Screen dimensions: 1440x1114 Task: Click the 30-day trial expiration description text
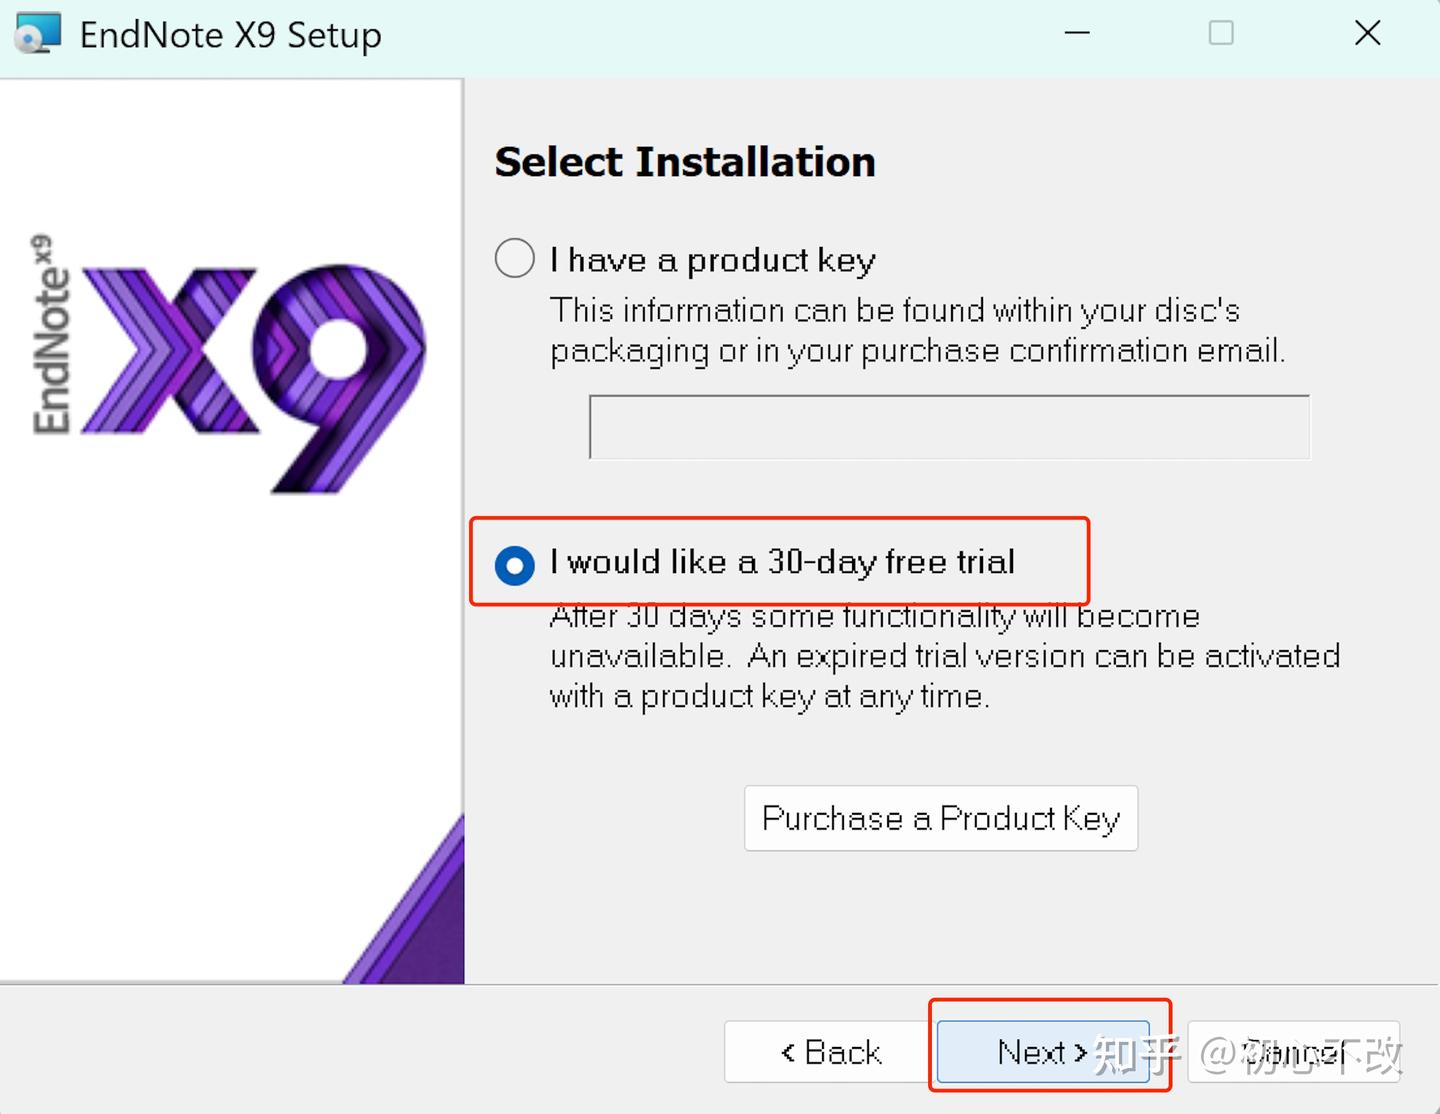(944, 656)
